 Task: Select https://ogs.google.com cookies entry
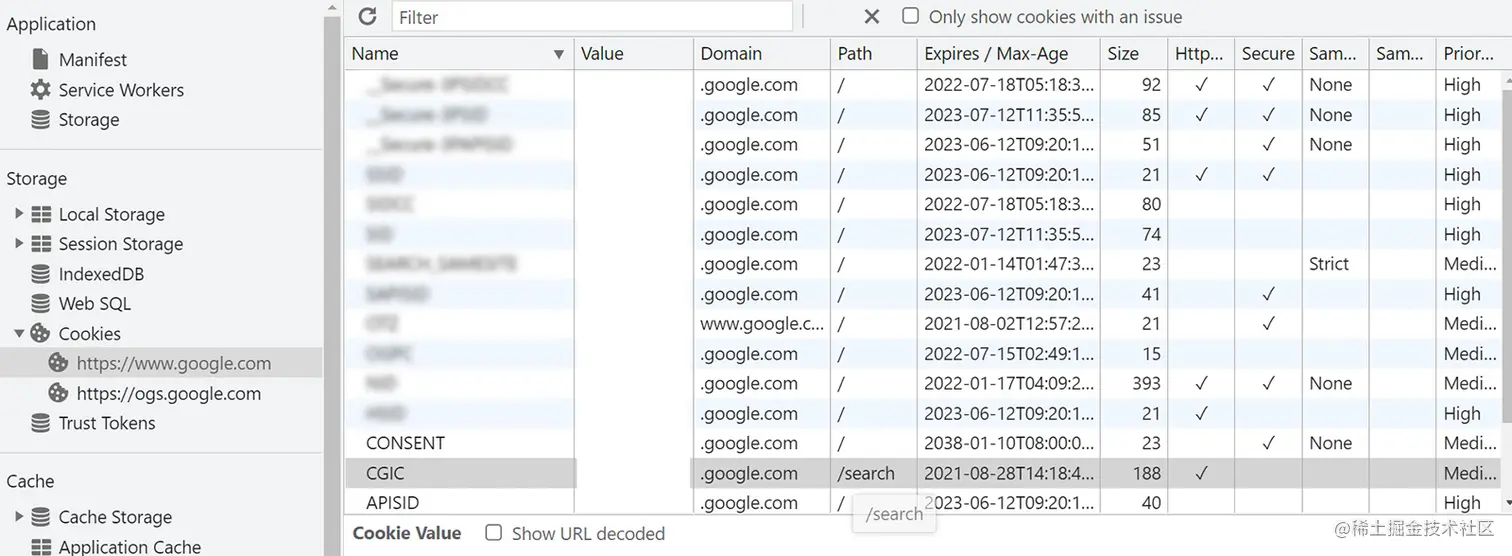(x=169, y=393)
